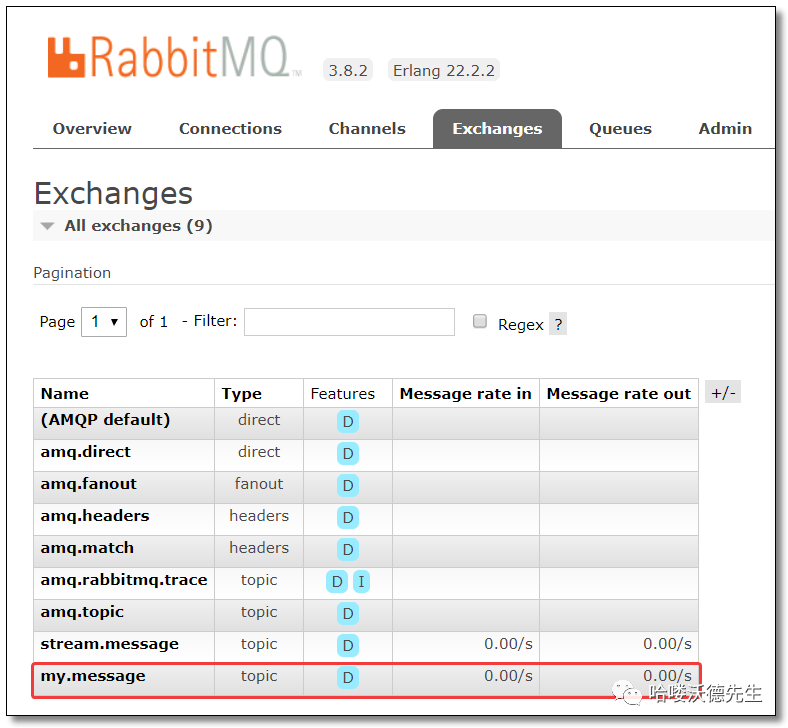Click 'topic' type in my.message row
The height and width of the screenshot is (728, 788).
coord(259,676)
